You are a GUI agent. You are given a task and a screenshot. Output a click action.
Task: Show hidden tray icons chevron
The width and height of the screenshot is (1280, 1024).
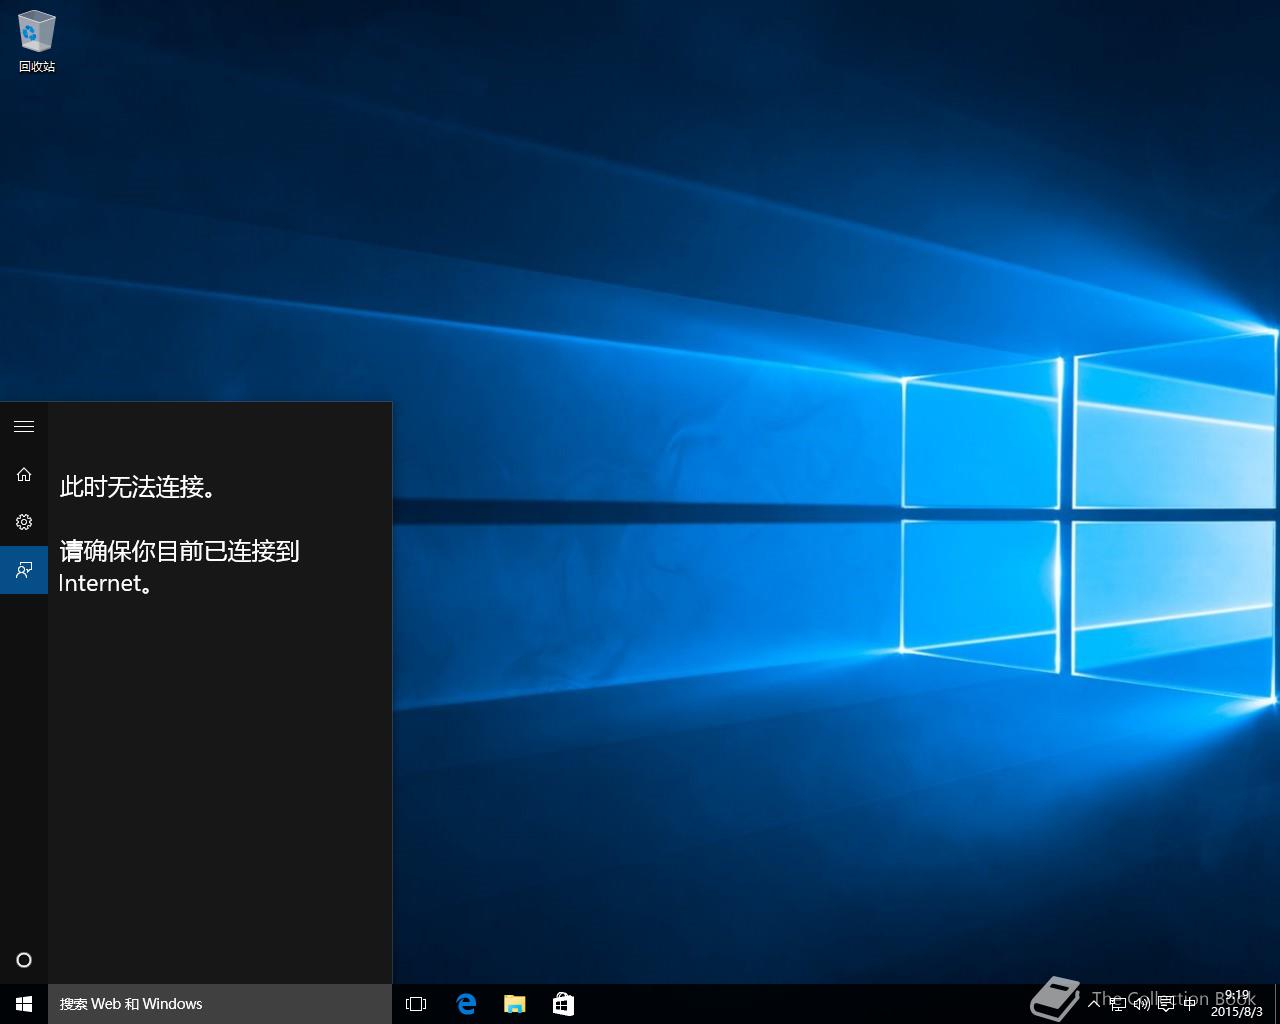point(1094,1004)
